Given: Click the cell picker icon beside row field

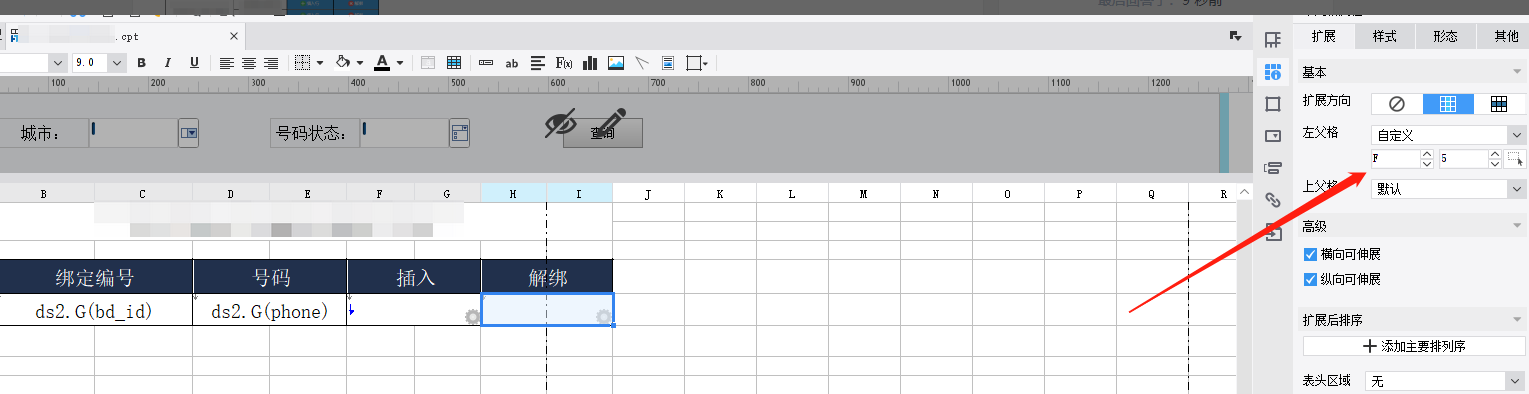Looking at the screenshot, I should coord(1516,159).
